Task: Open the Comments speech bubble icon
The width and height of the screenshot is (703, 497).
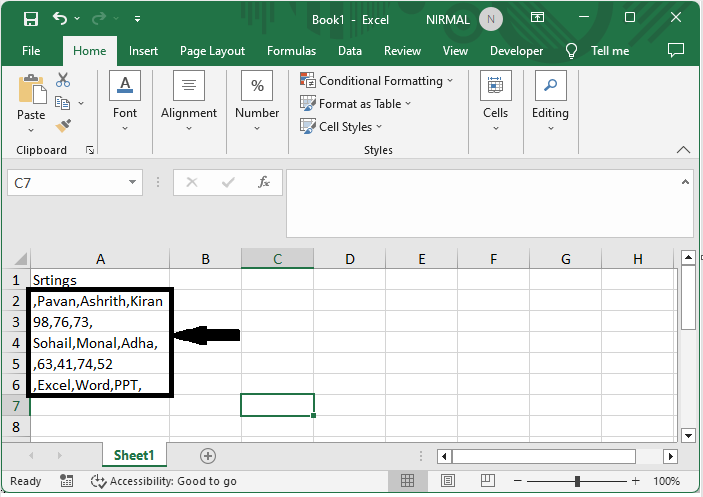Action: [676, 50]
